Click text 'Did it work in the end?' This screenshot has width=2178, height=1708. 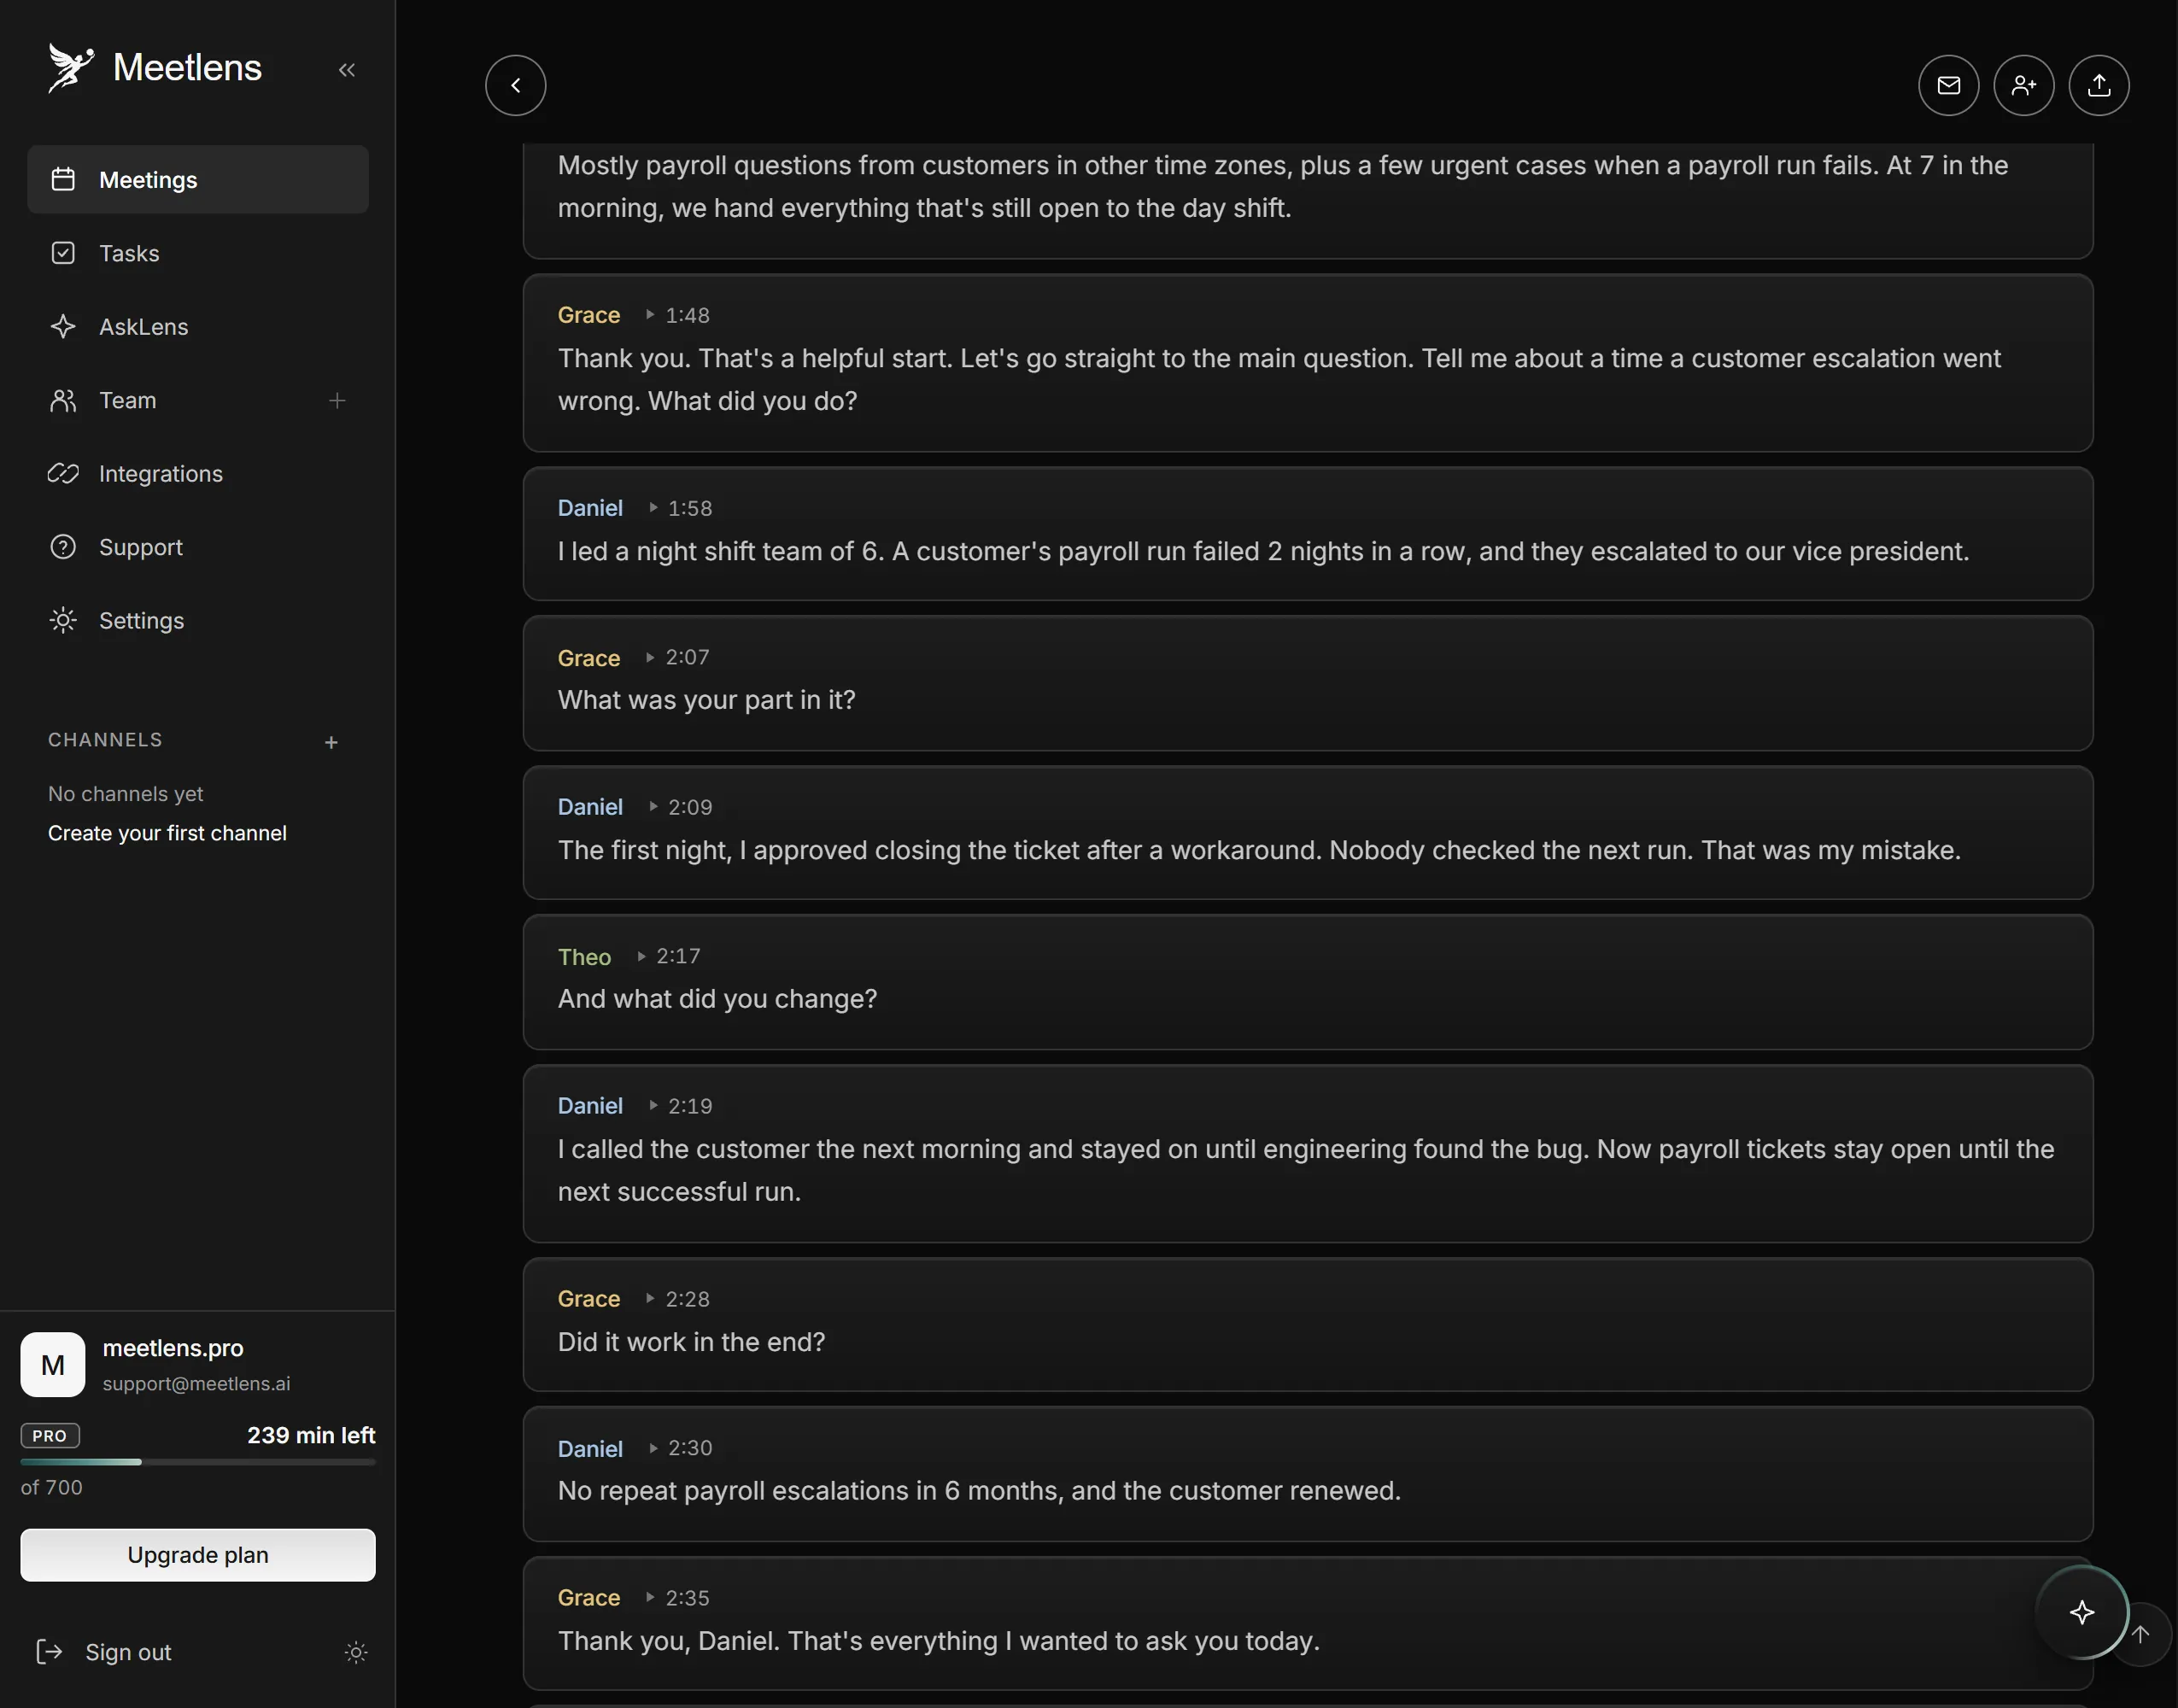coord(691,1342)
